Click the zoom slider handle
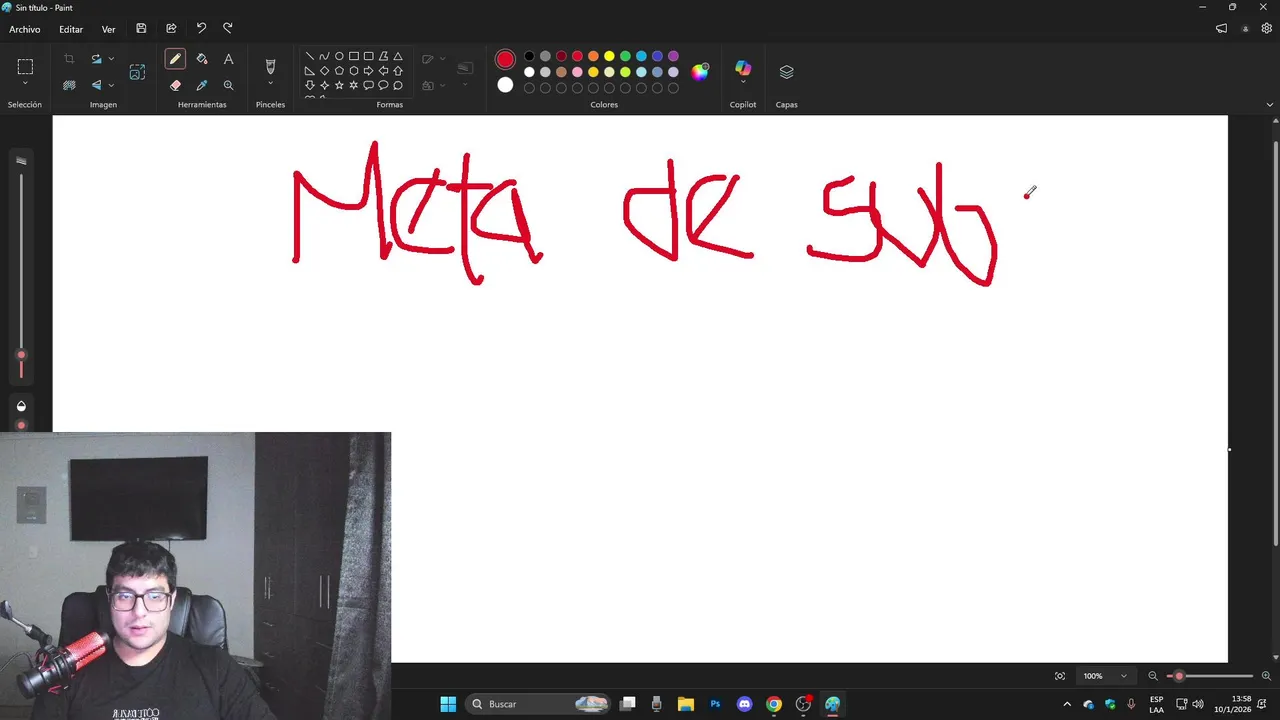Screen dimensions: 1280x720 point(1179,676)
